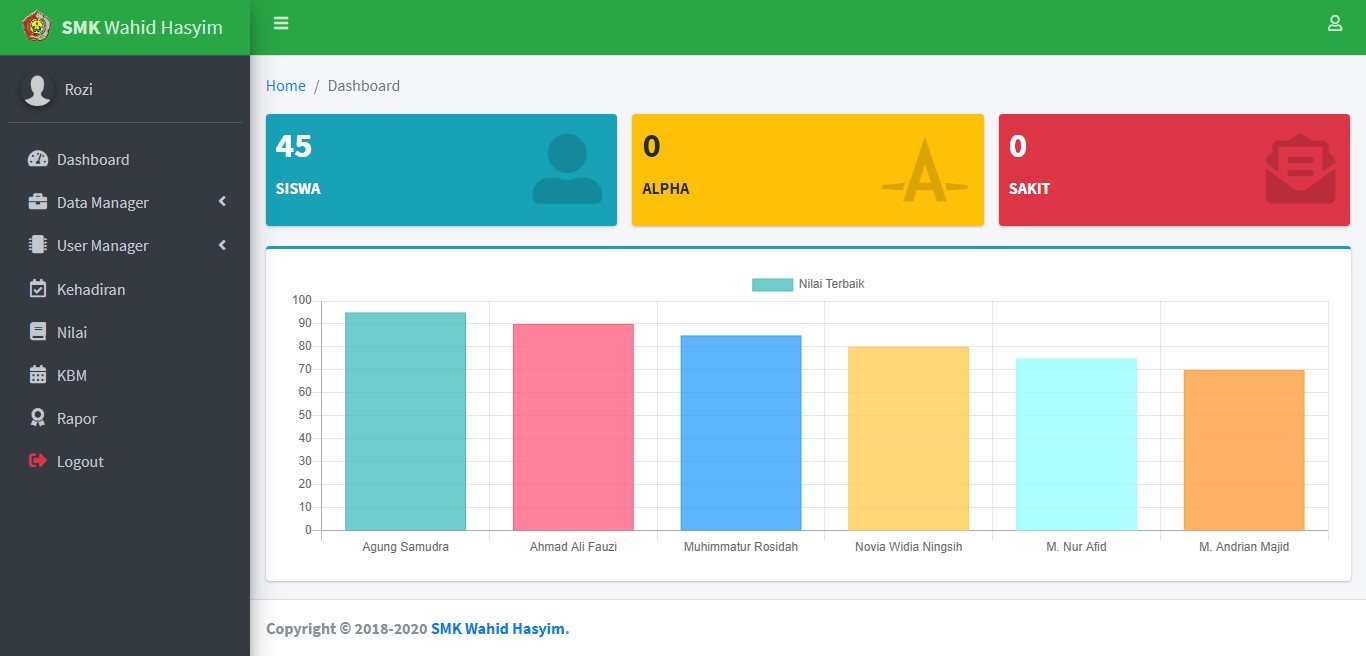This screenshot has height=656, width=1366.
Task: Click the SMK Wahid Hasyim school logo
Action: [36, 26]
